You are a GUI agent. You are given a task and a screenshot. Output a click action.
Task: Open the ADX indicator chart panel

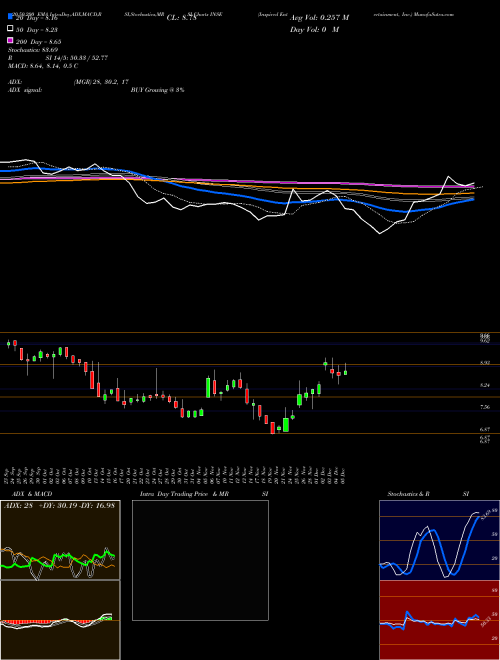60,540
